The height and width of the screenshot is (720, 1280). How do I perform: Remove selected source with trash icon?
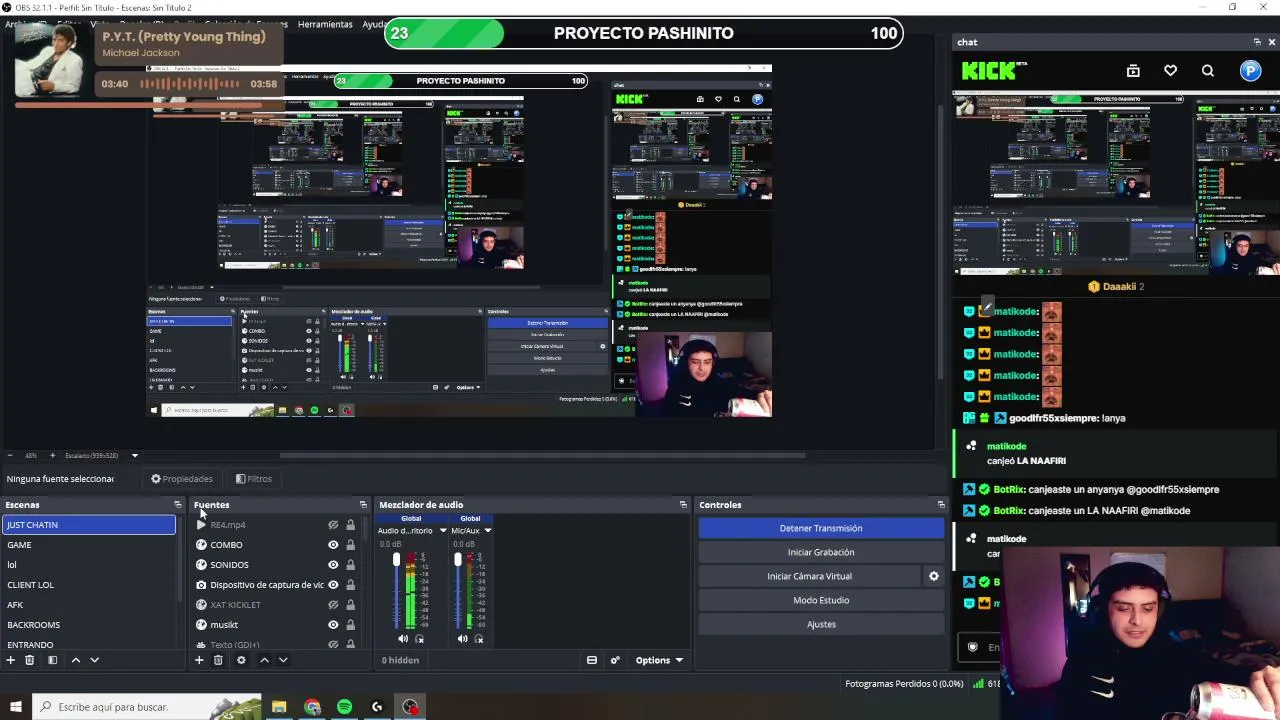[x=218, y=660]
